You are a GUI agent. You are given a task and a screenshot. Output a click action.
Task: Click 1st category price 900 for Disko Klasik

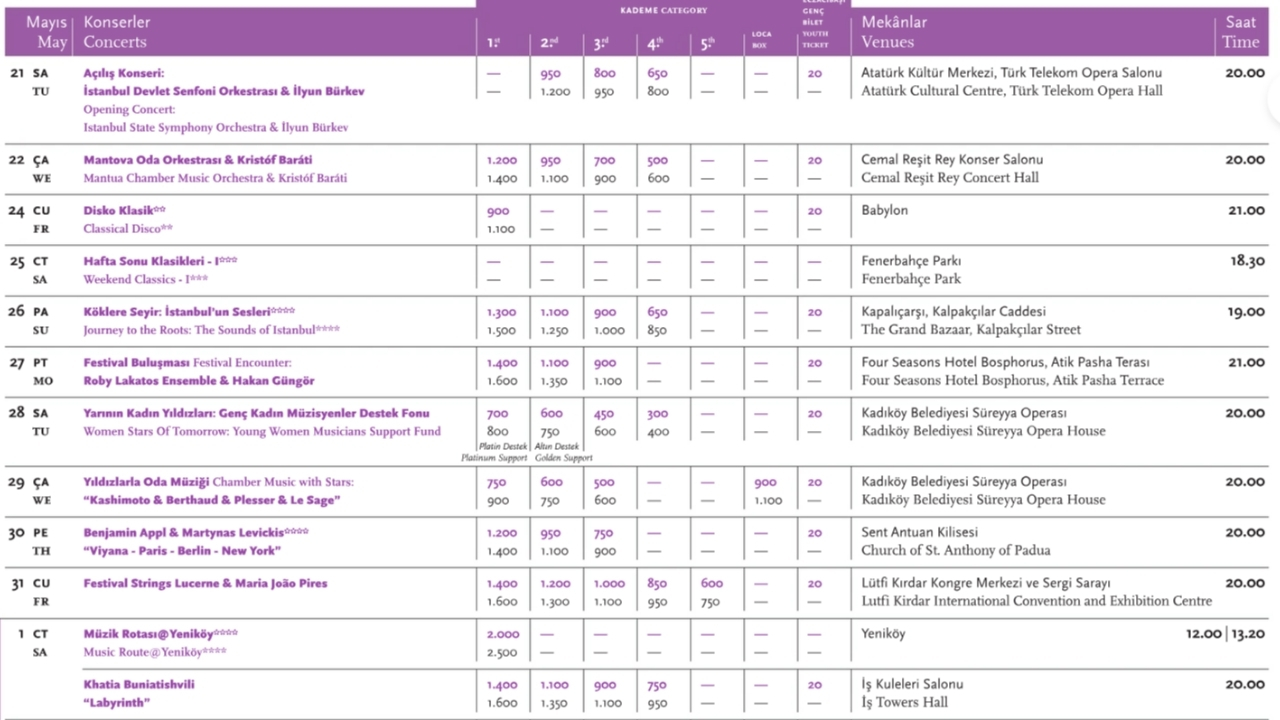tap(498, 212)
